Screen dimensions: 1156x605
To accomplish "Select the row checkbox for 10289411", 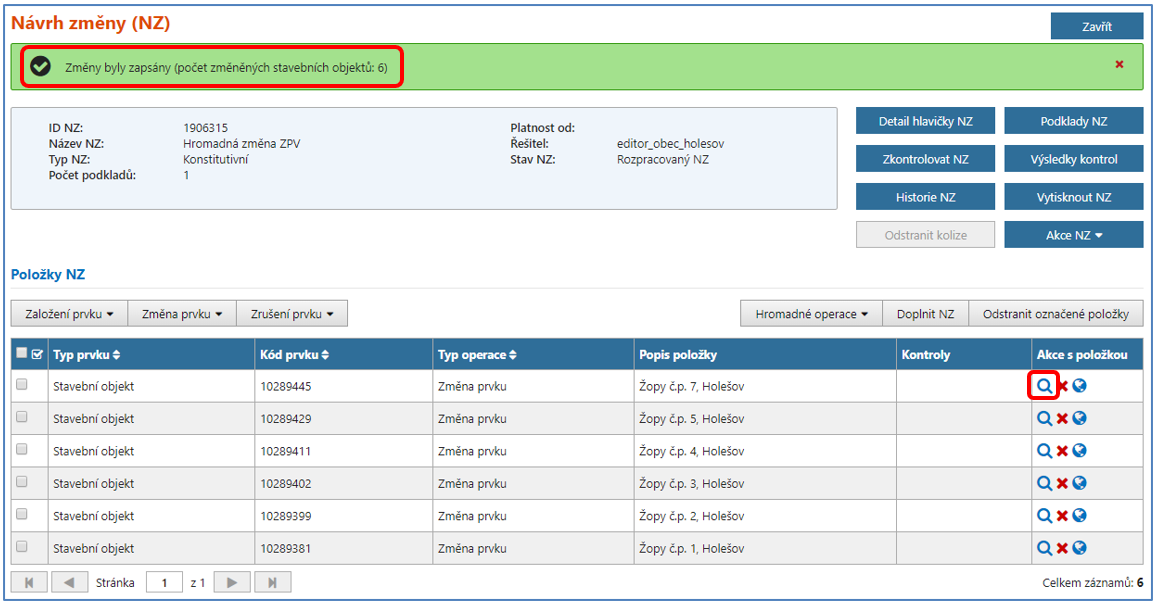I will [22, 450].
